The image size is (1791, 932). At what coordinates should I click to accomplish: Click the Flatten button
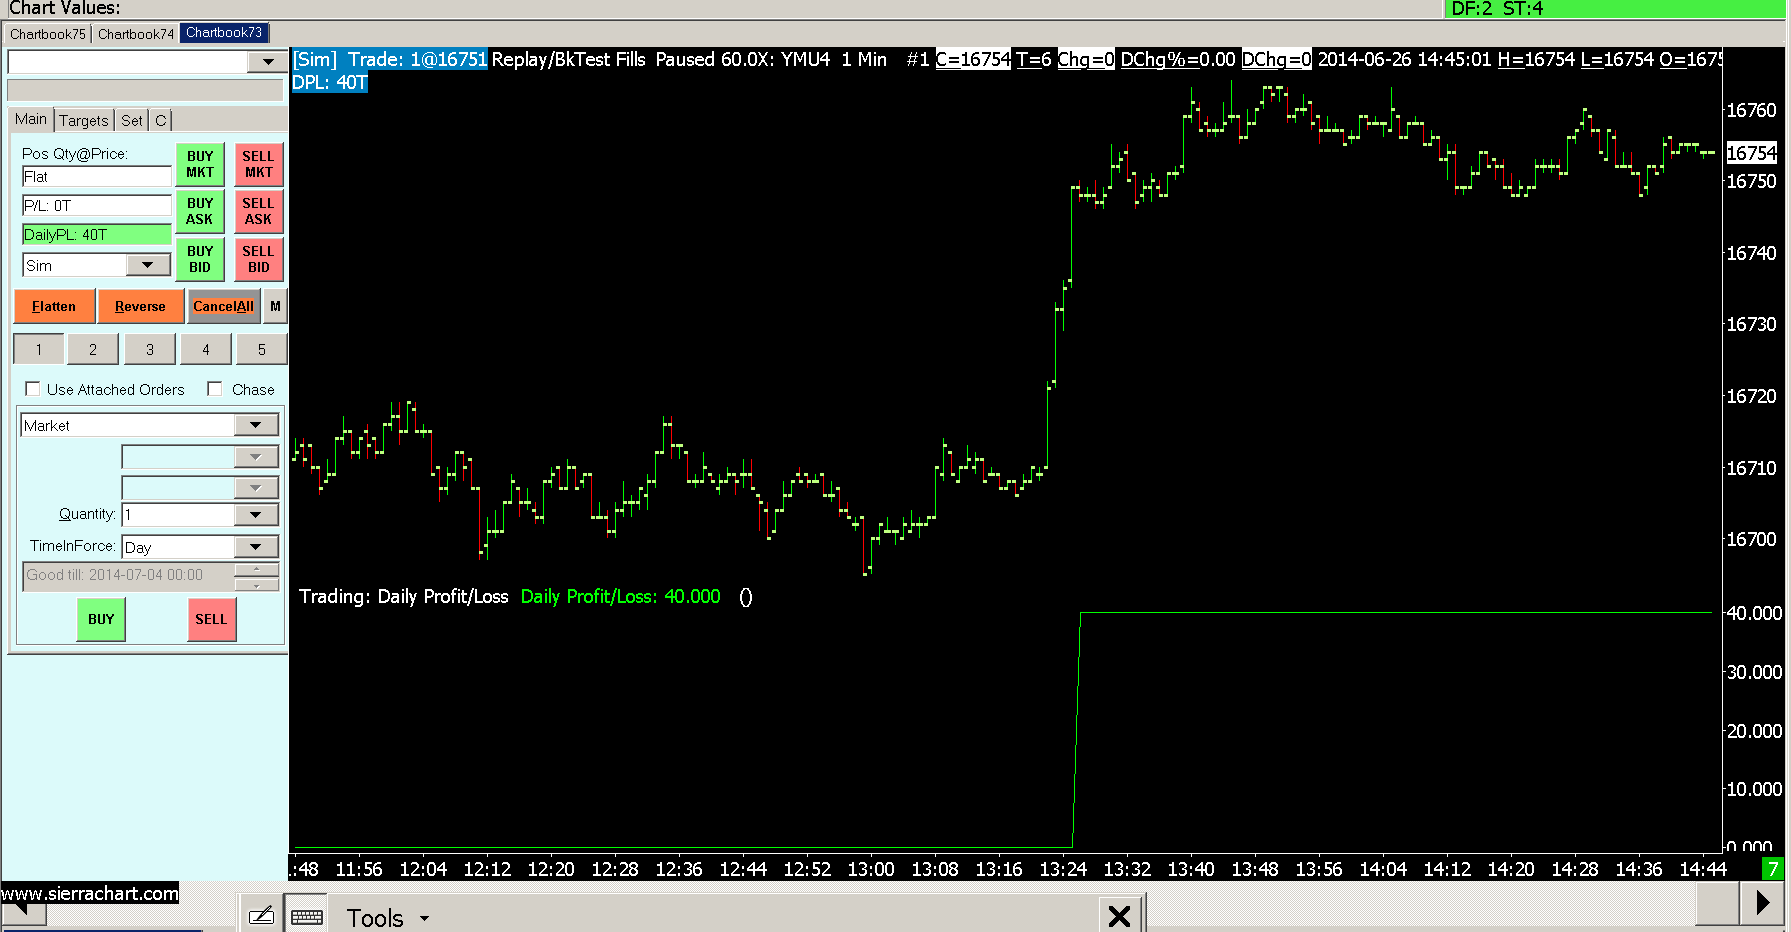(x=54, y=306)
